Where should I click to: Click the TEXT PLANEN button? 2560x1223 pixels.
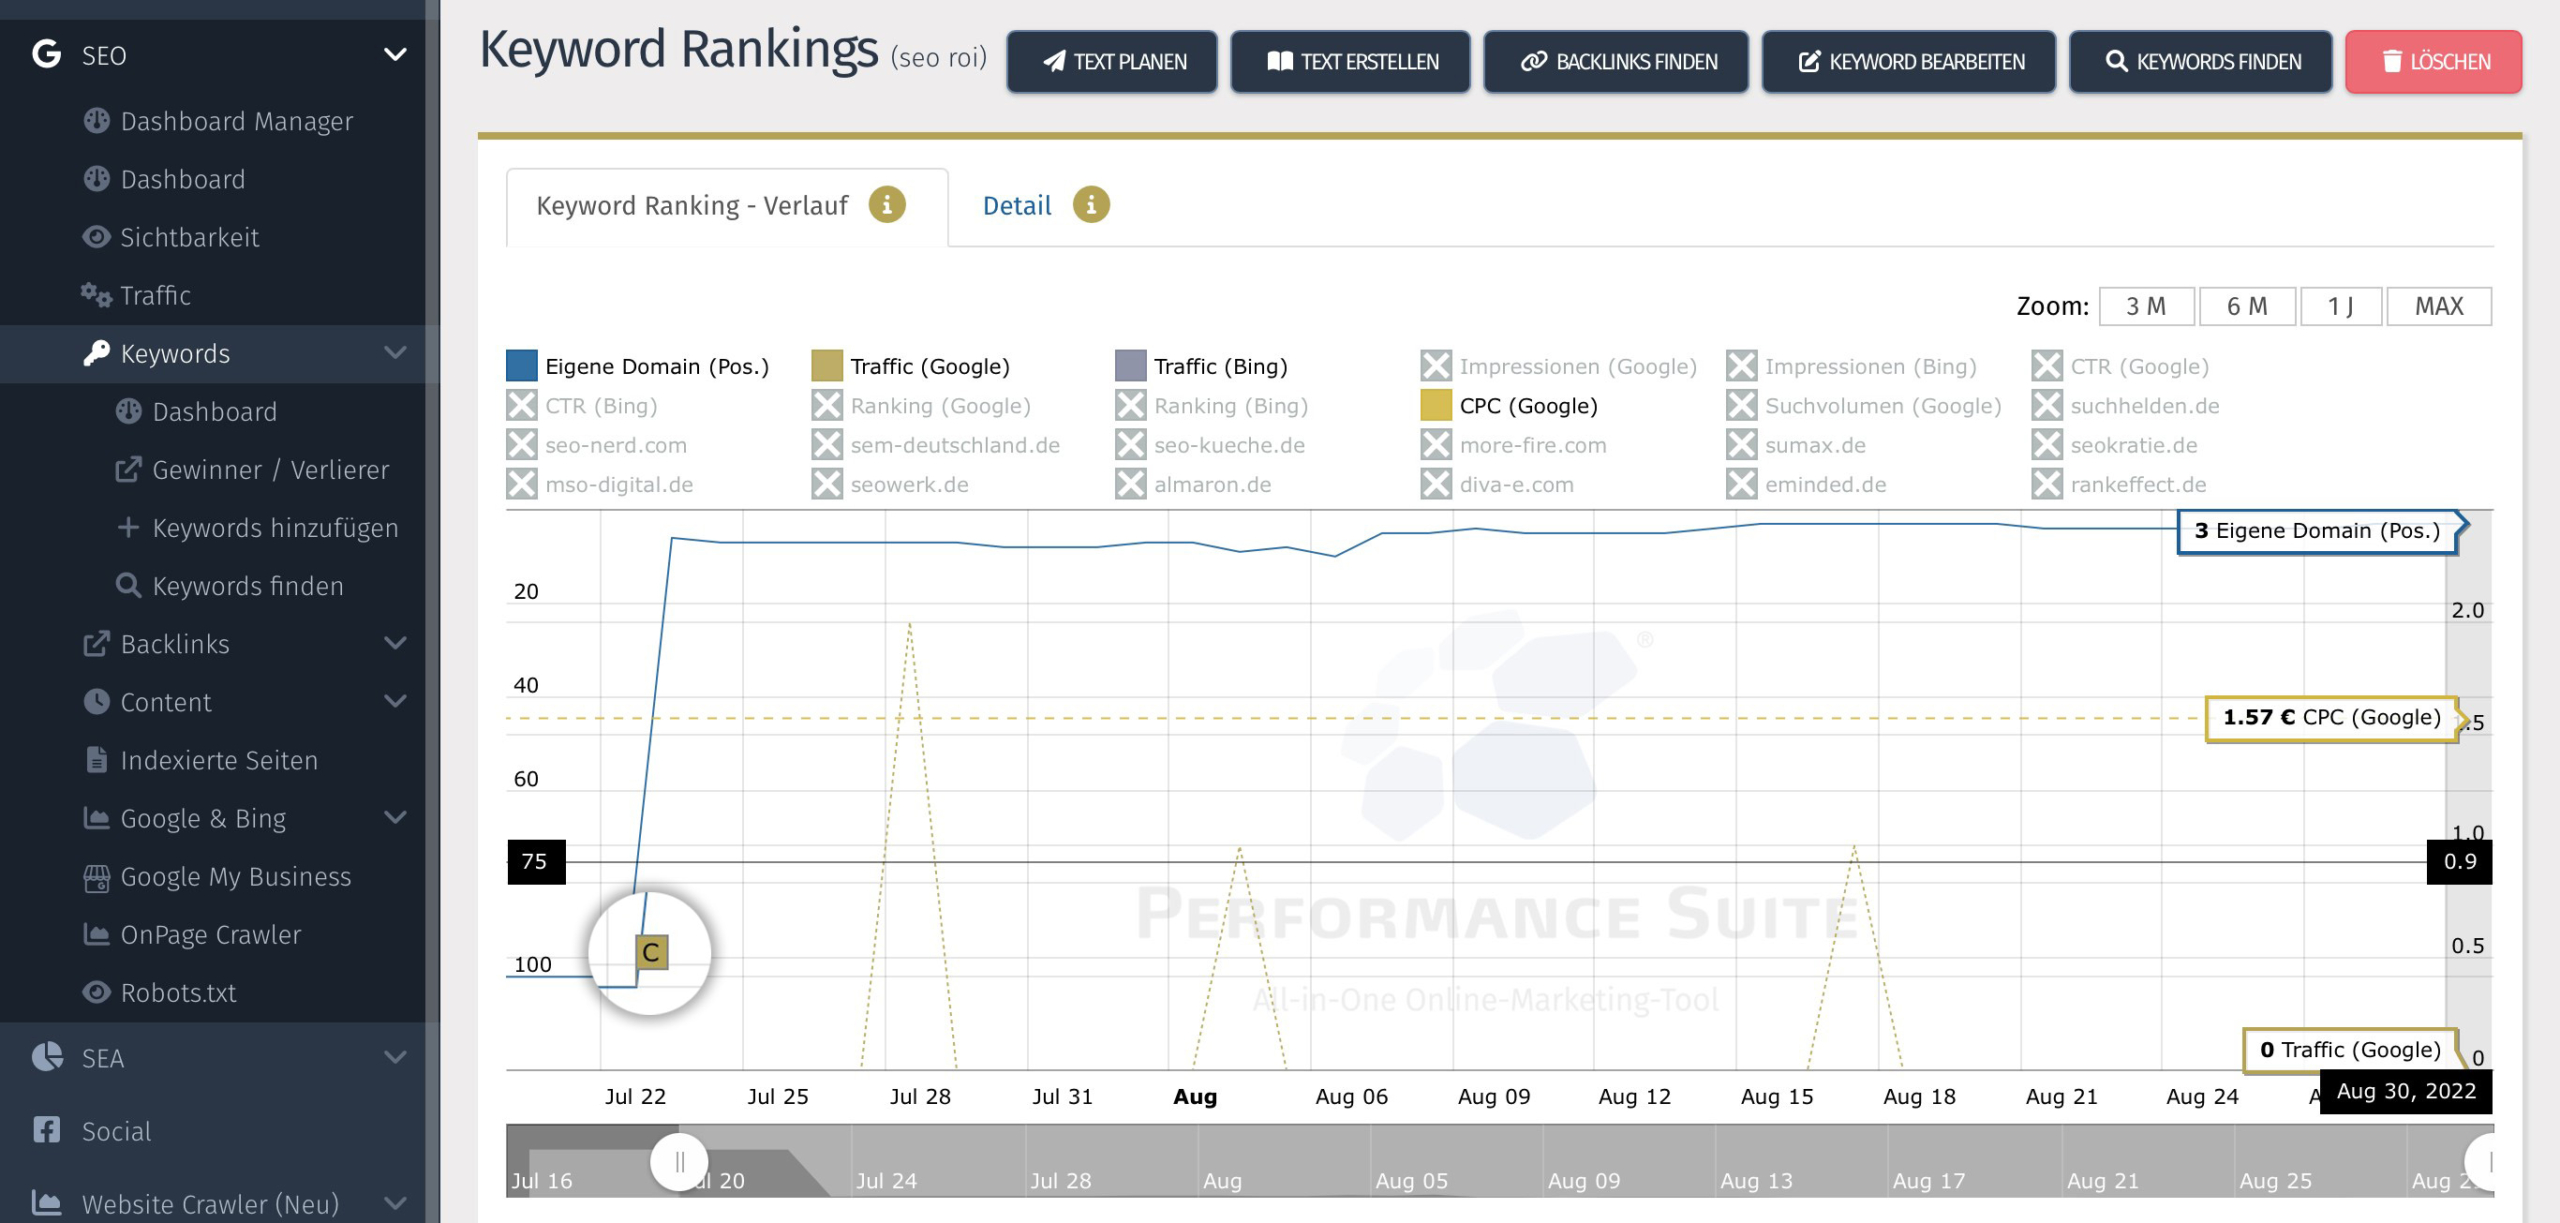click(x=1112, y=62)
